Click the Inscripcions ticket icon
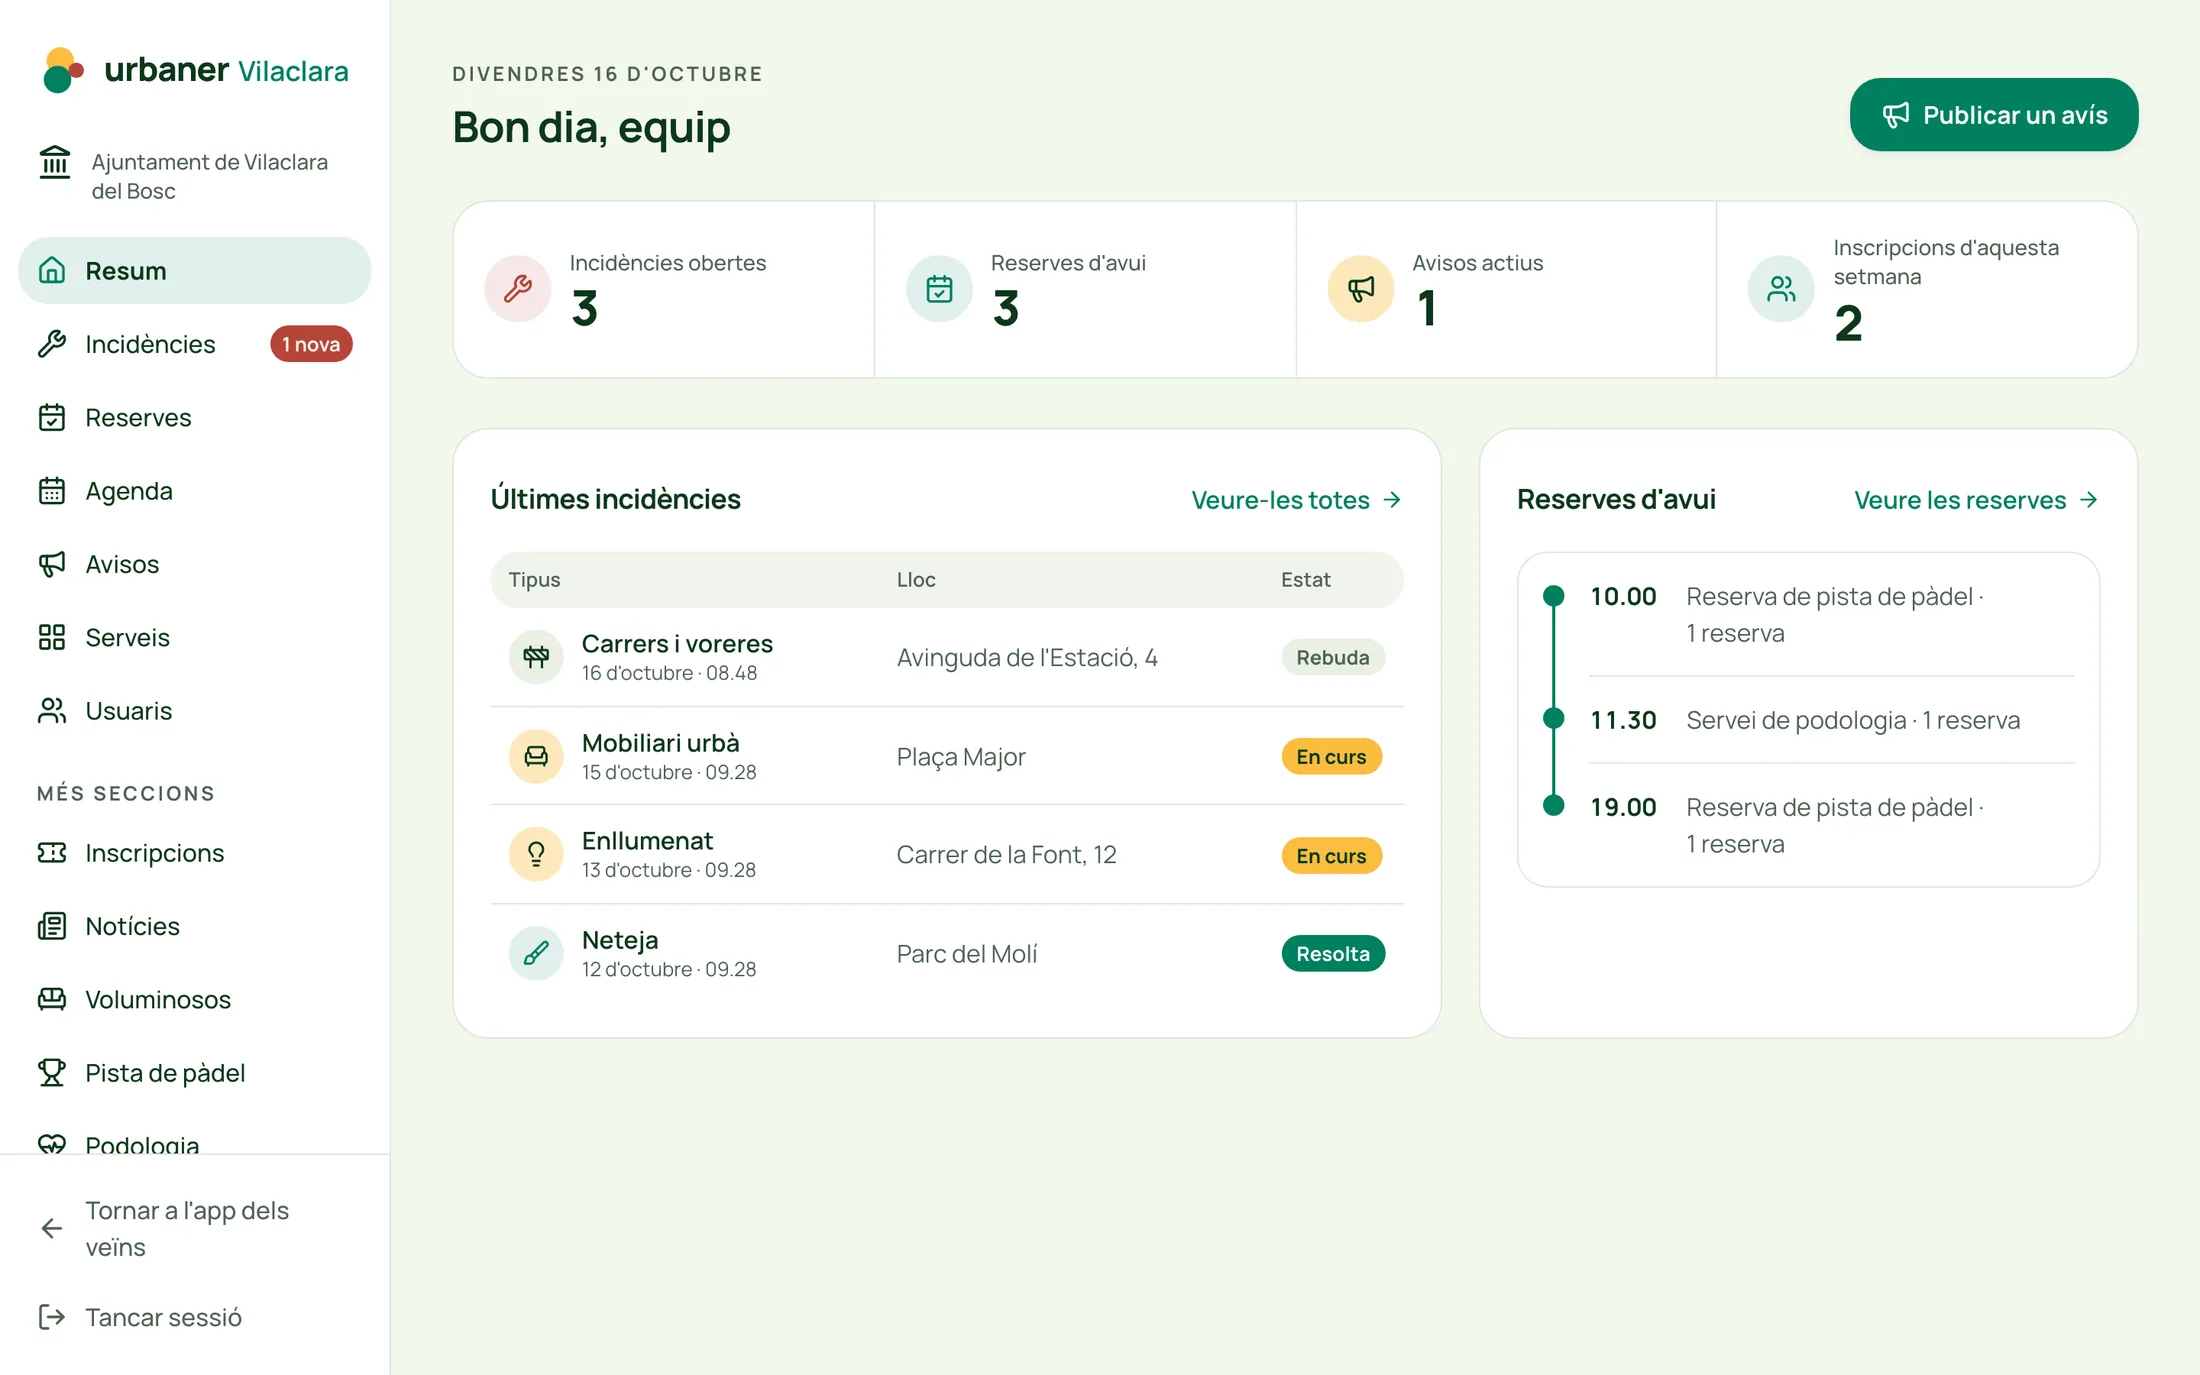This screenshot has width=2200, height=1375. point(52,853)
